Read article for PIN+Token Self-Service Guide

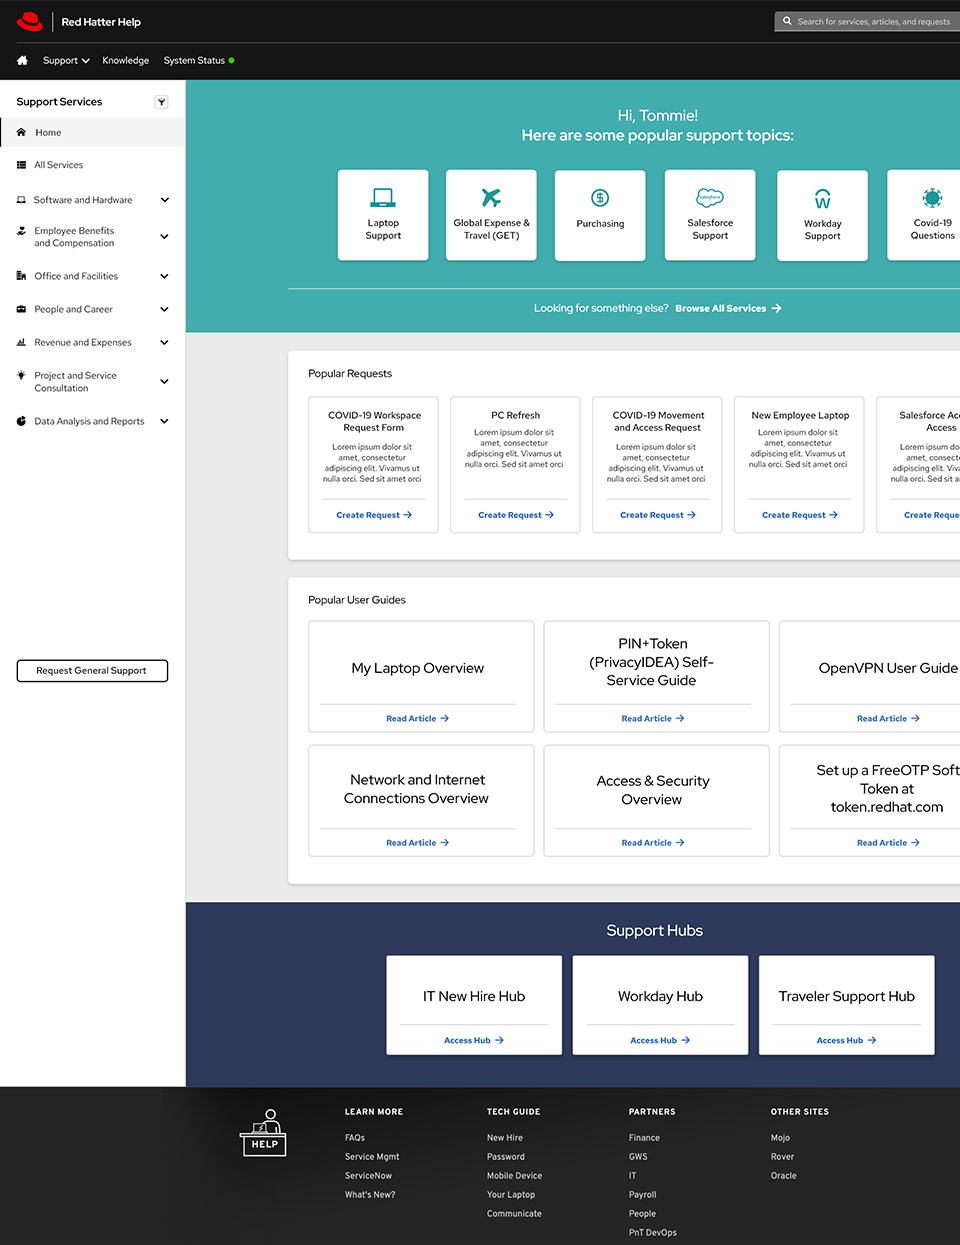[x=653, y=718]
